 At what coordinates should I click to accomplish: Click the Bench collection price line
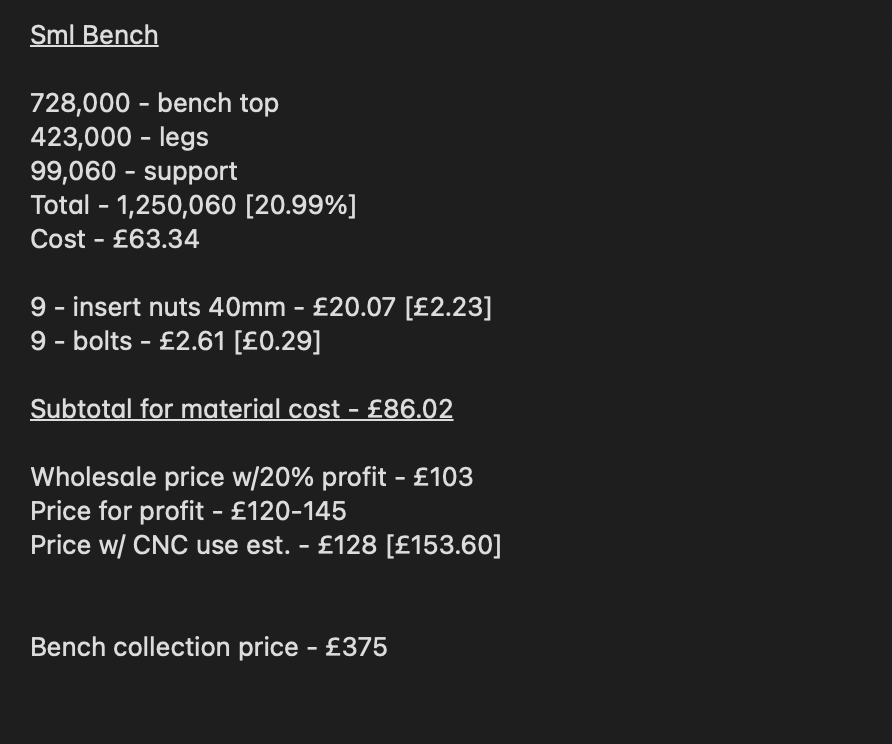pyautogui.click(x=209, y=647)
